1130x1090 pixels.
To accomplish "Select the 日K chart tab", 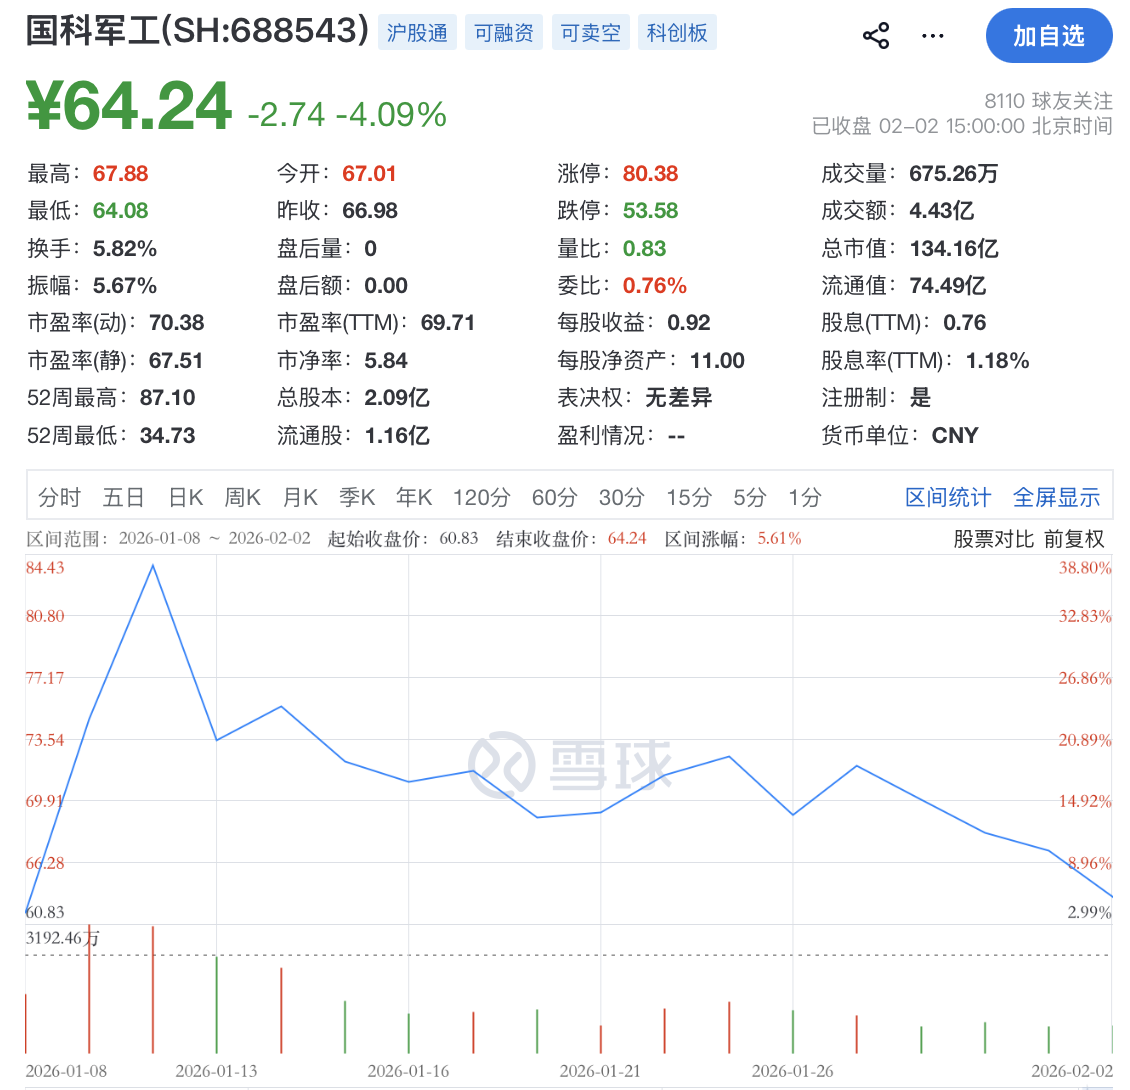I will pos(186,497).
